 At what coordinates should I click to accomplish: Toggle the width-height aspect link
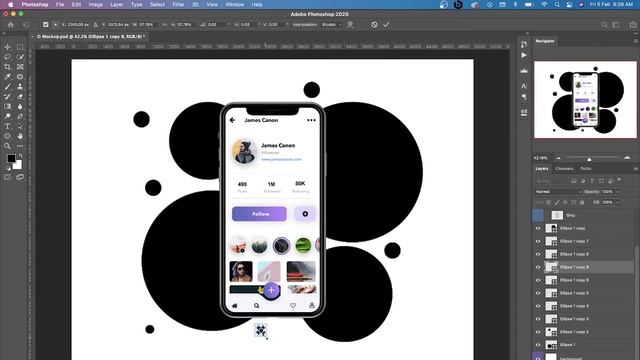(x=165, y=24)
